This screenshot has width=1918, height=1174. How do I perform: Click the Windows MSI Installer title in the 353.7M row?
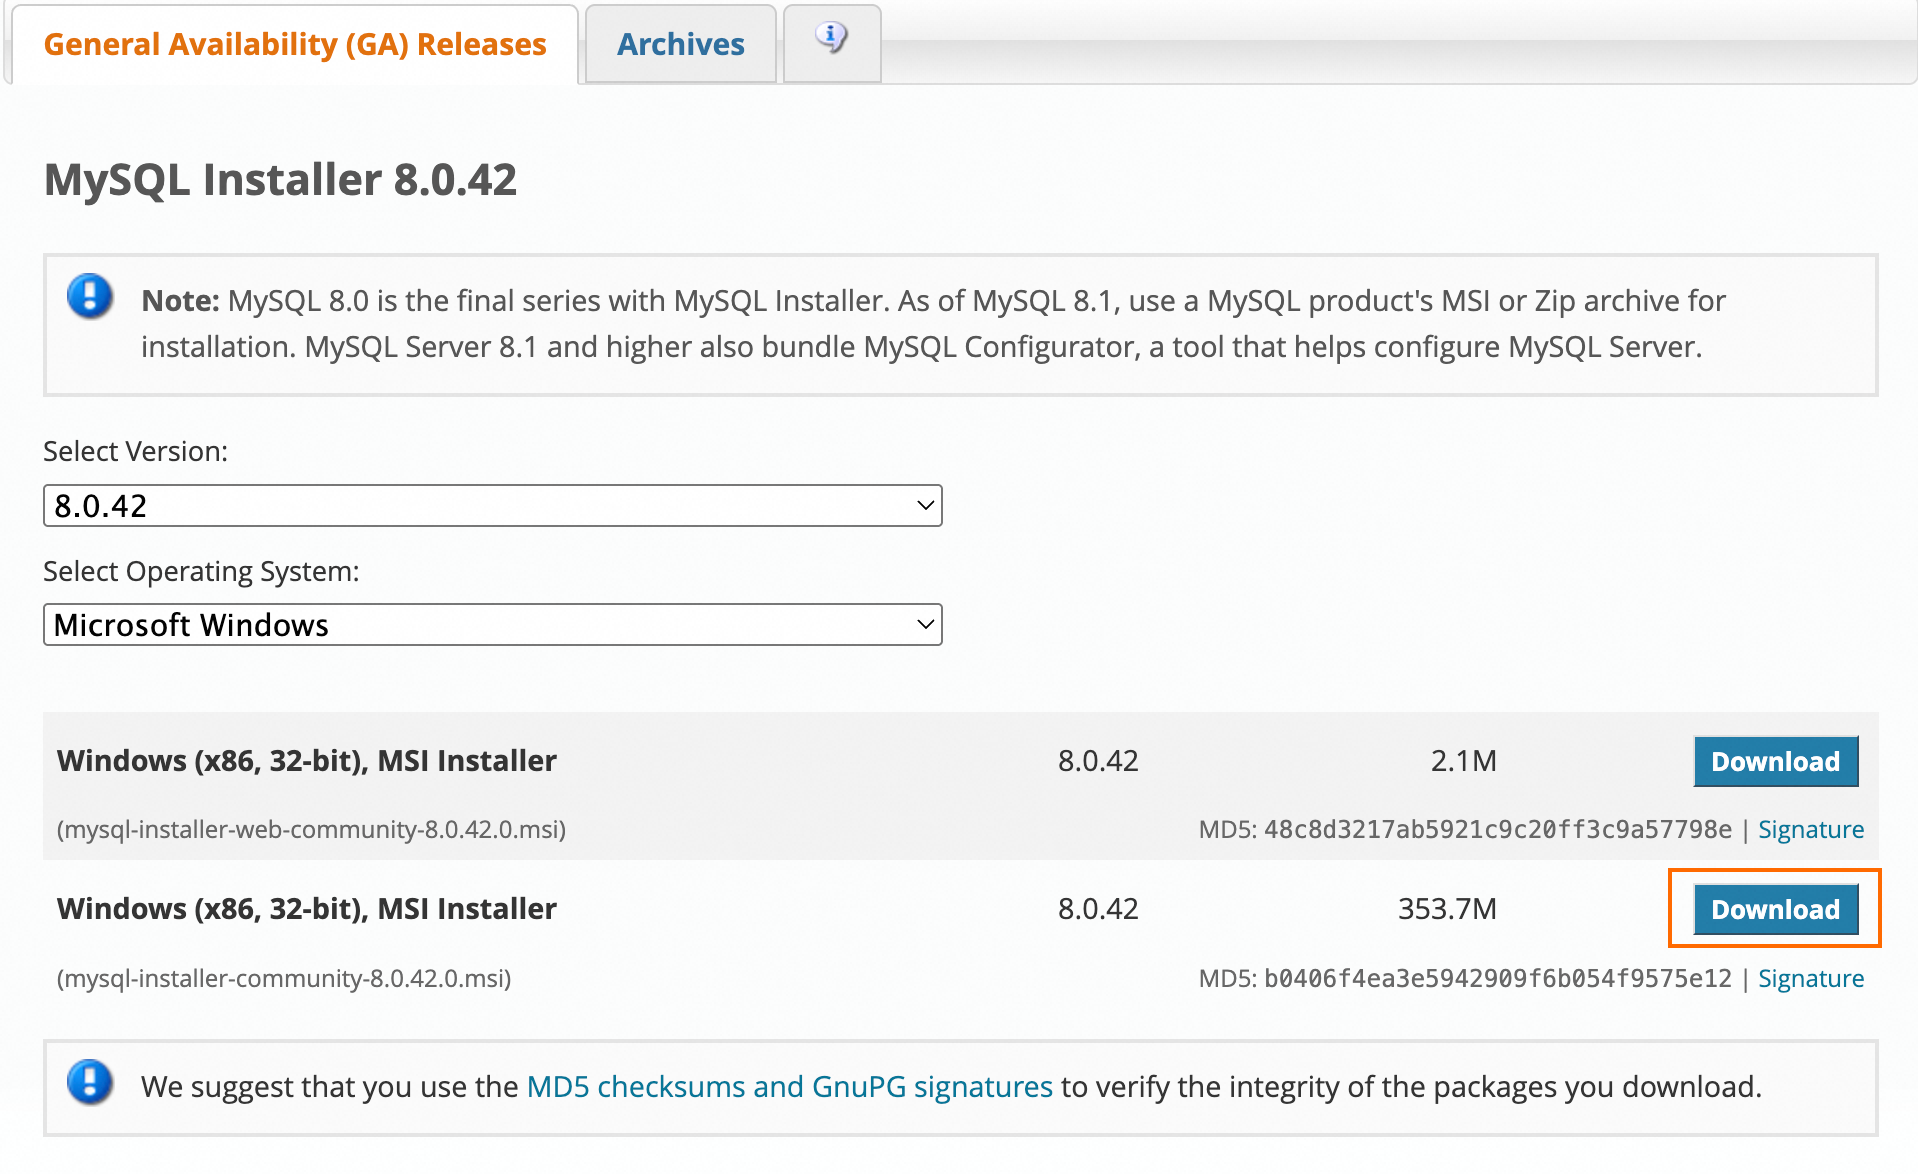pos(306,910)
